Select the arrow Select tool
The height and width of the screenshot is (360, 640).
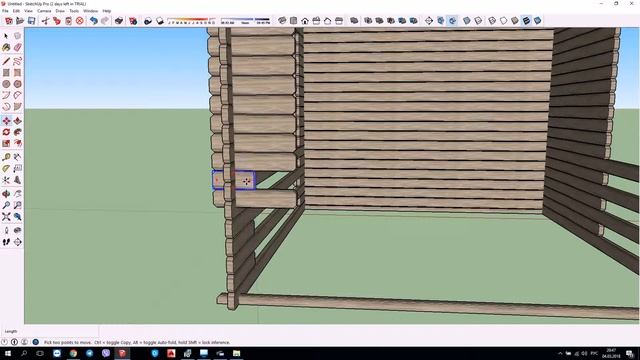6,36
